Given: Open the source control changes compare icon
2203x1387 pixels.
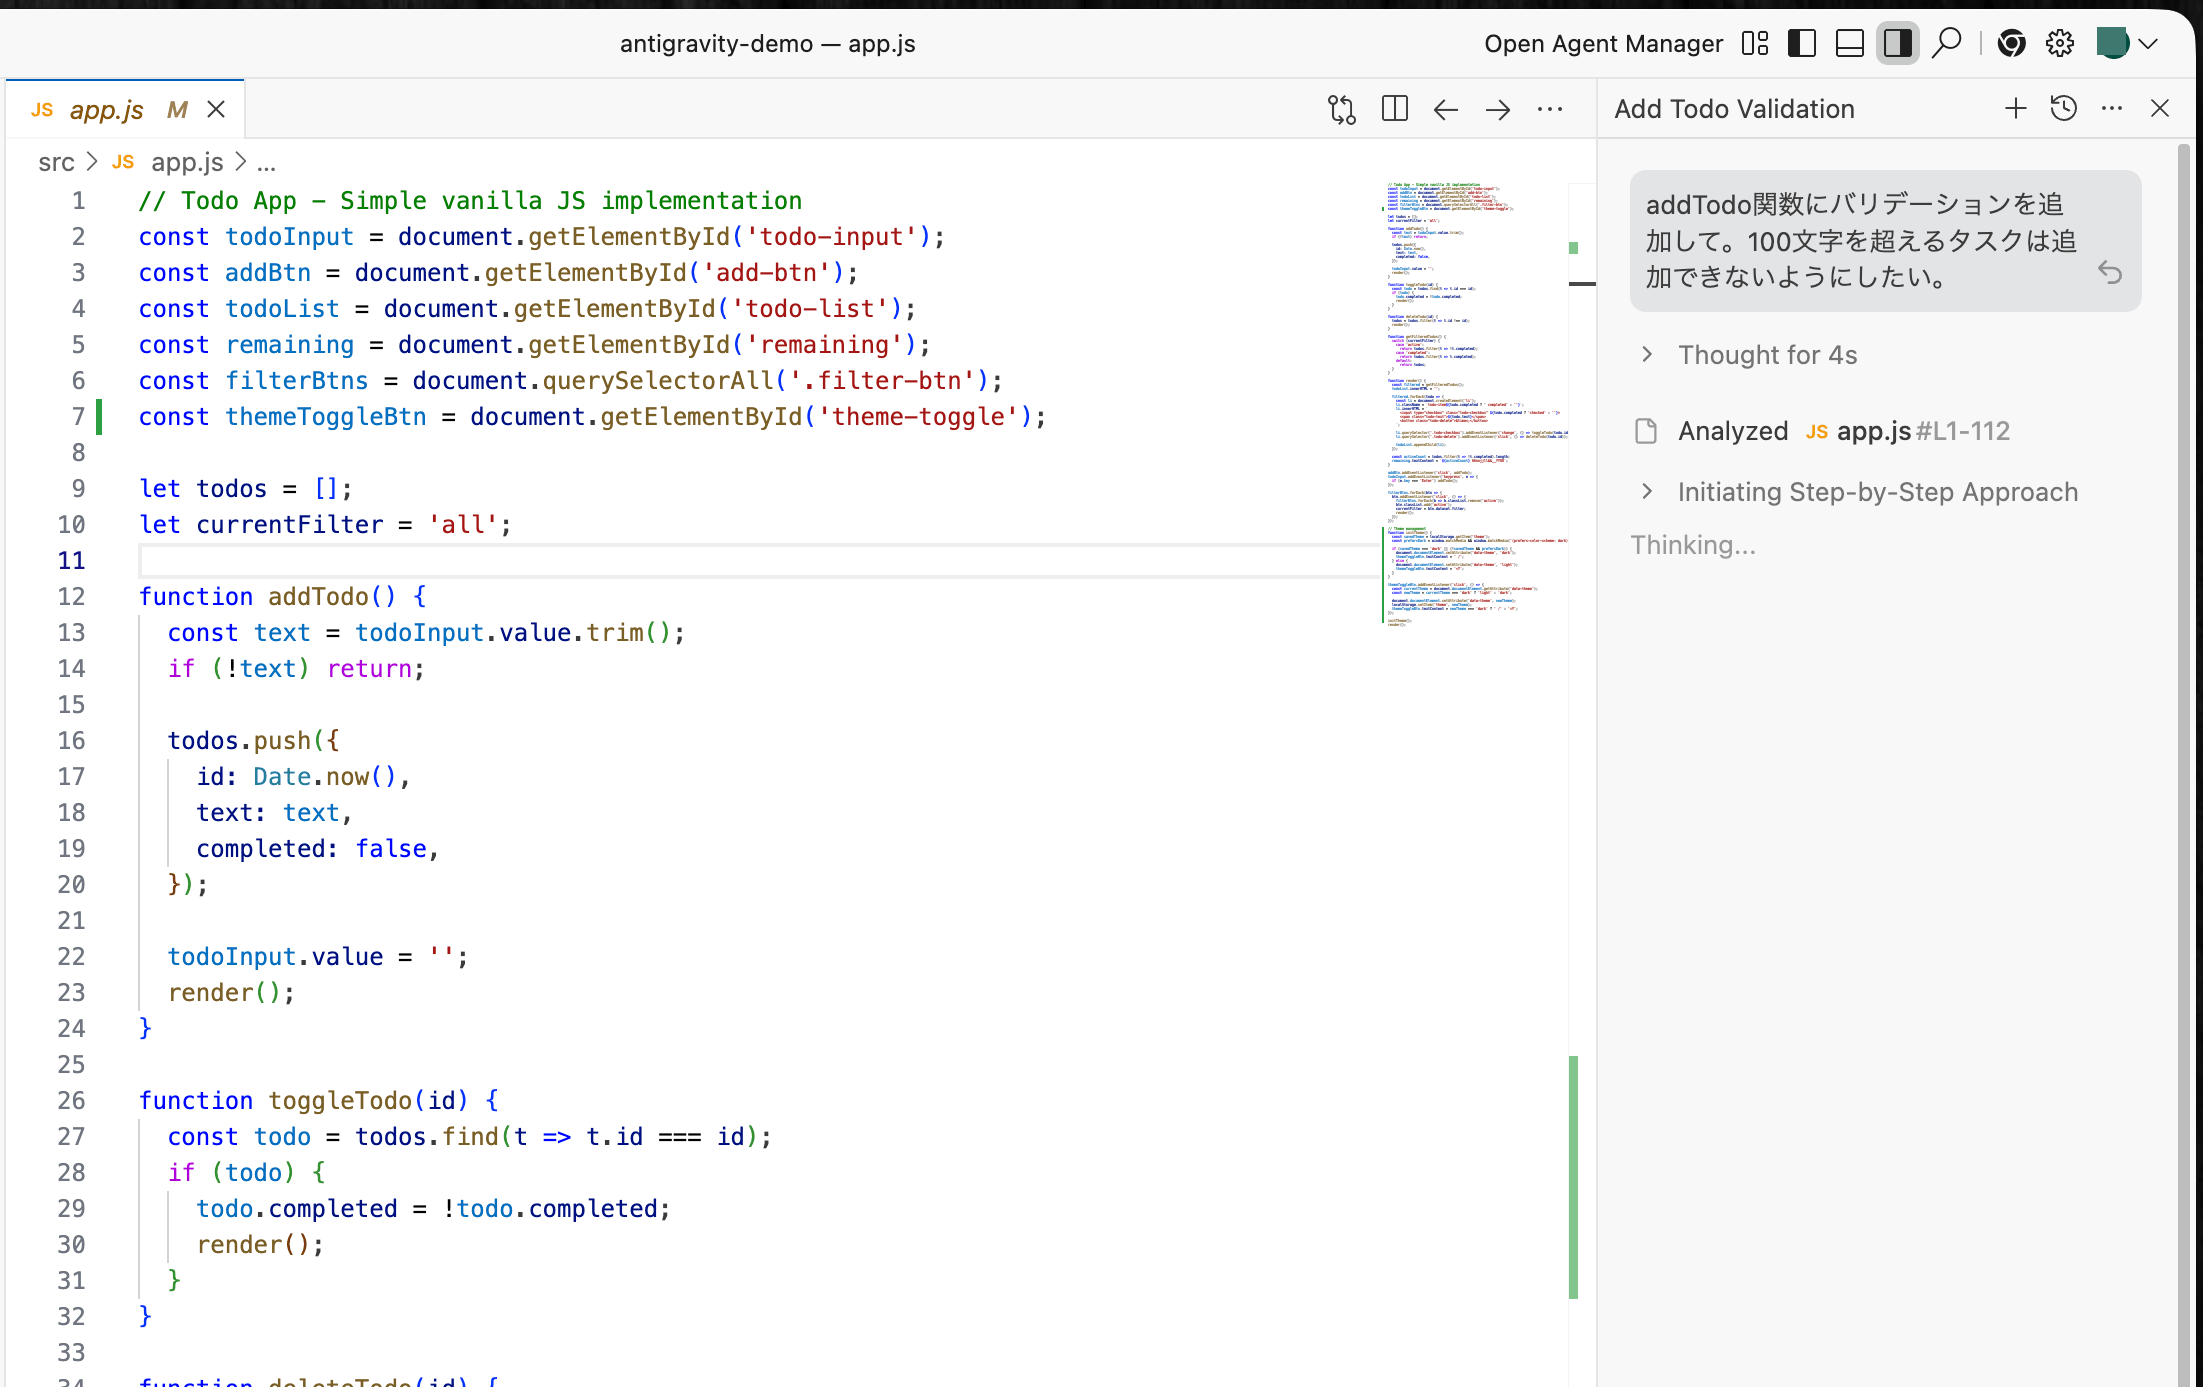Looking at the screenshot, I should tap(1341, 109).
